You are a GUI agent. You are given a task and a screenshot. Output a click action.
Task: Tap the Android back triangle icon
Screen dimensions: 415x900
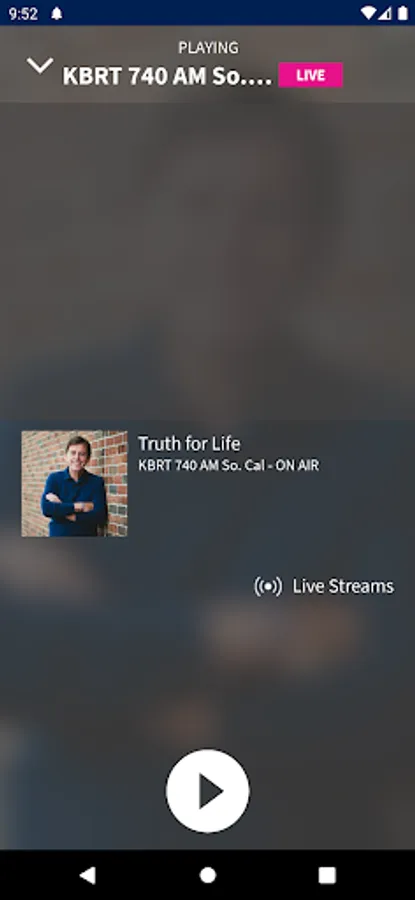click(87, 875)
